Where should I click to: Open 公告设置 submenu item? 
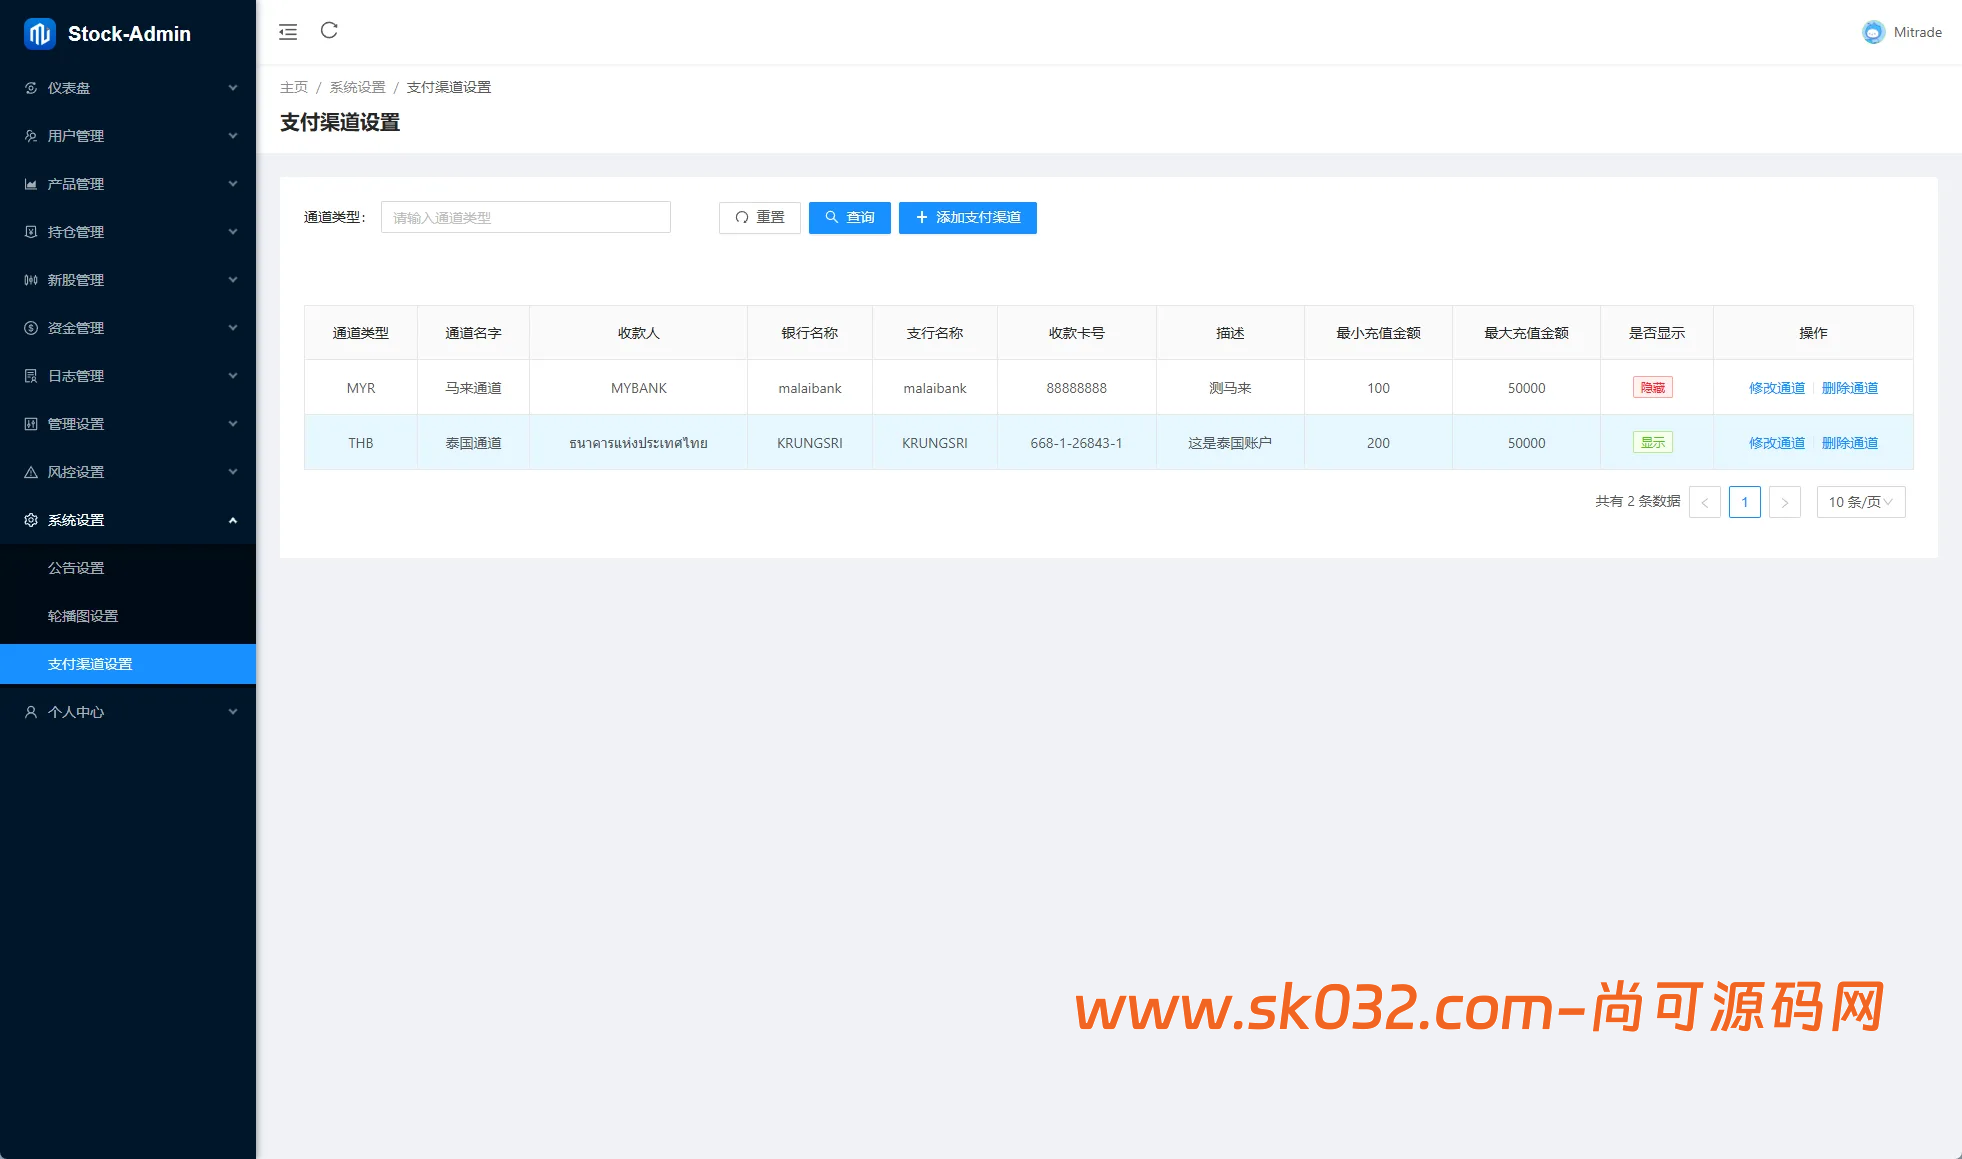(76, 568)
